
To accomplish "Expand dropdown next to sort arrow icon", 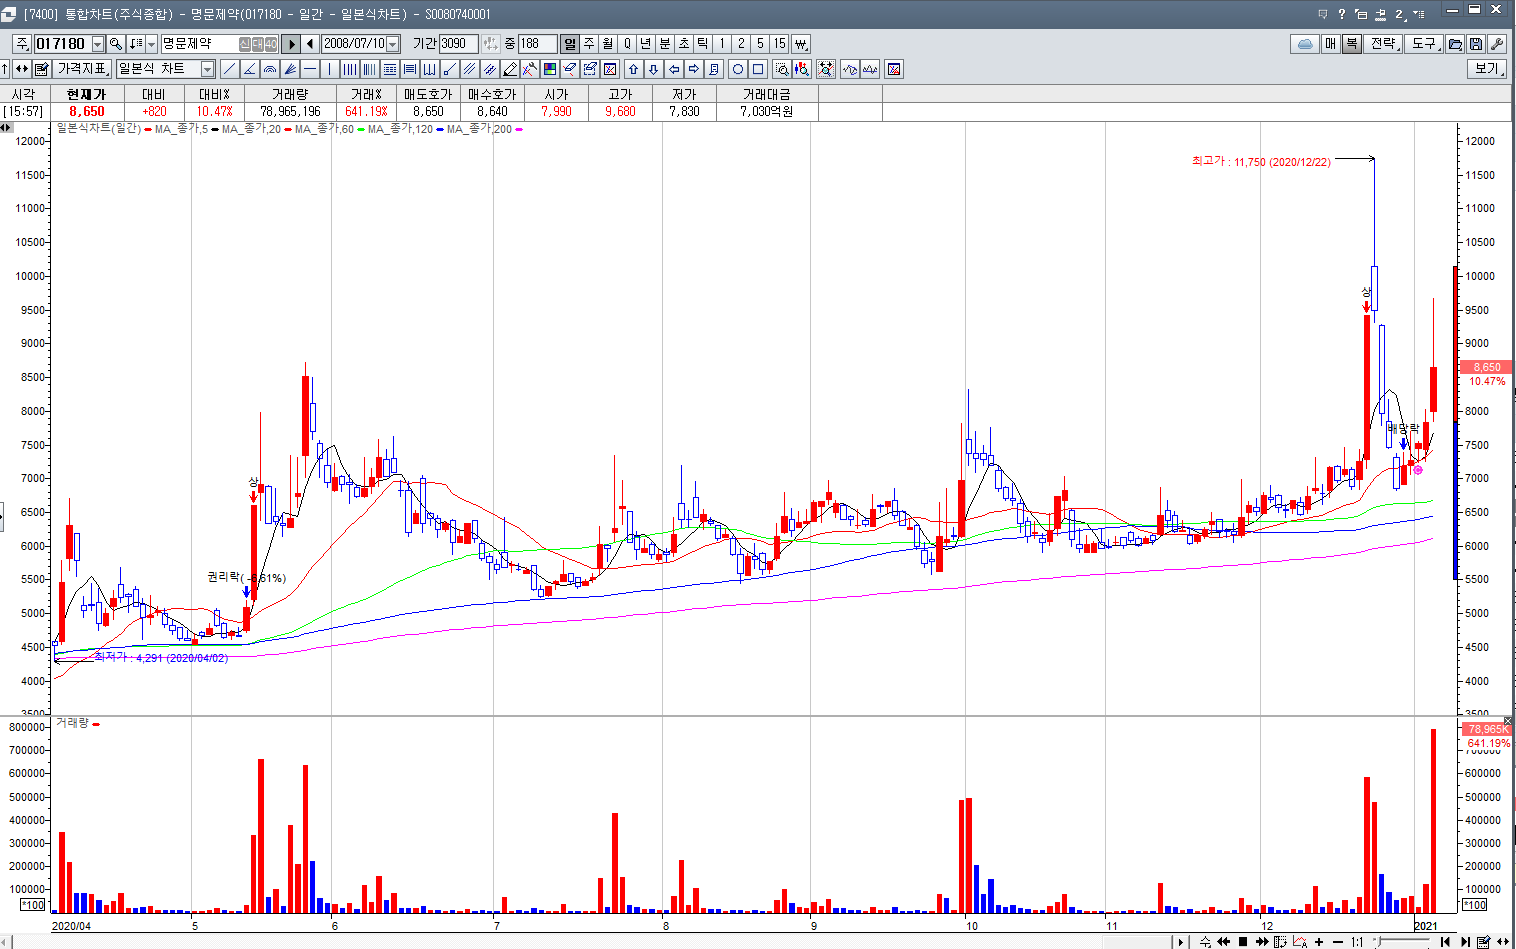I will [x=151, y=44].
